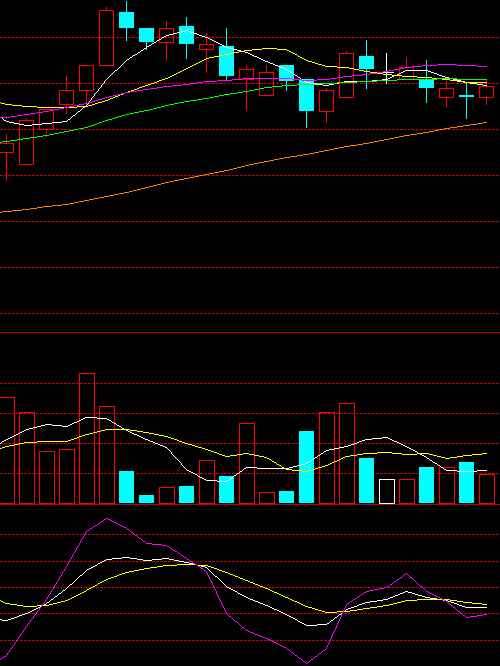Click the rightmost red volume bar
This screenshot has height=666, width=500.
click(x=487, y=489)
